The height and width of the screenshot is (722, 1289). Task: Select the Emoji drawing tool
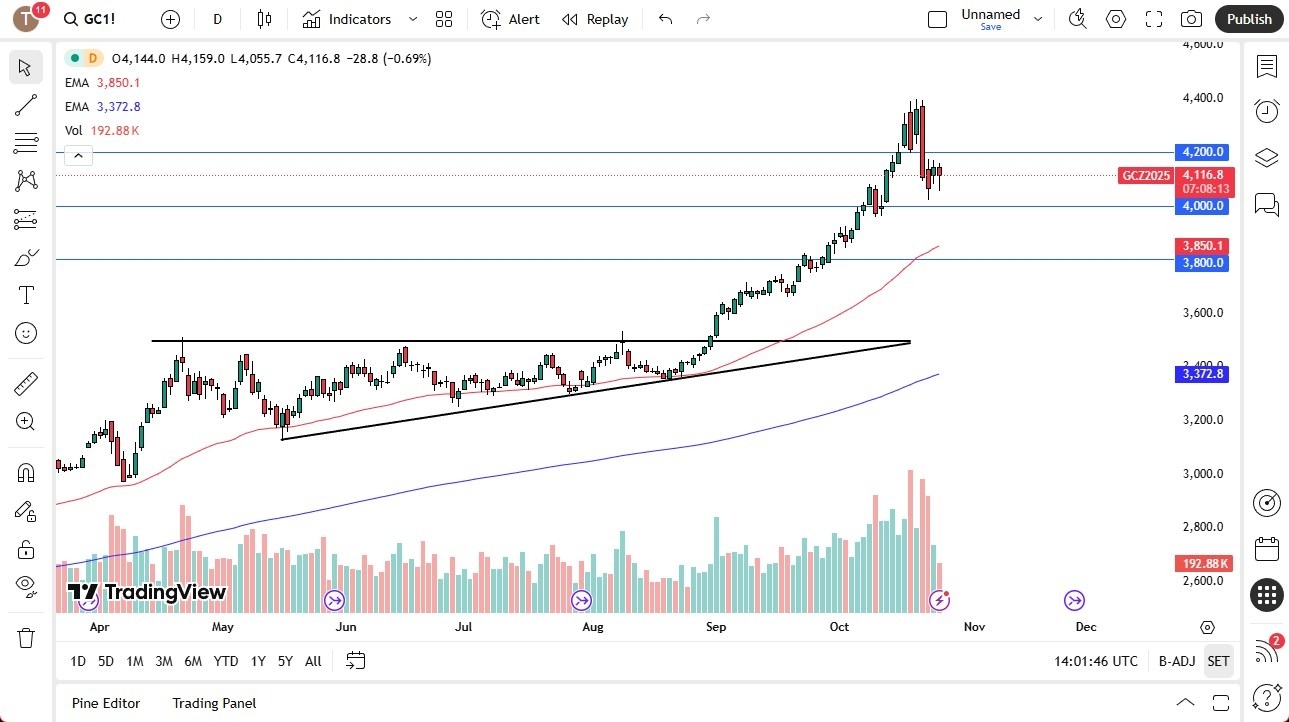pos(25,333)
